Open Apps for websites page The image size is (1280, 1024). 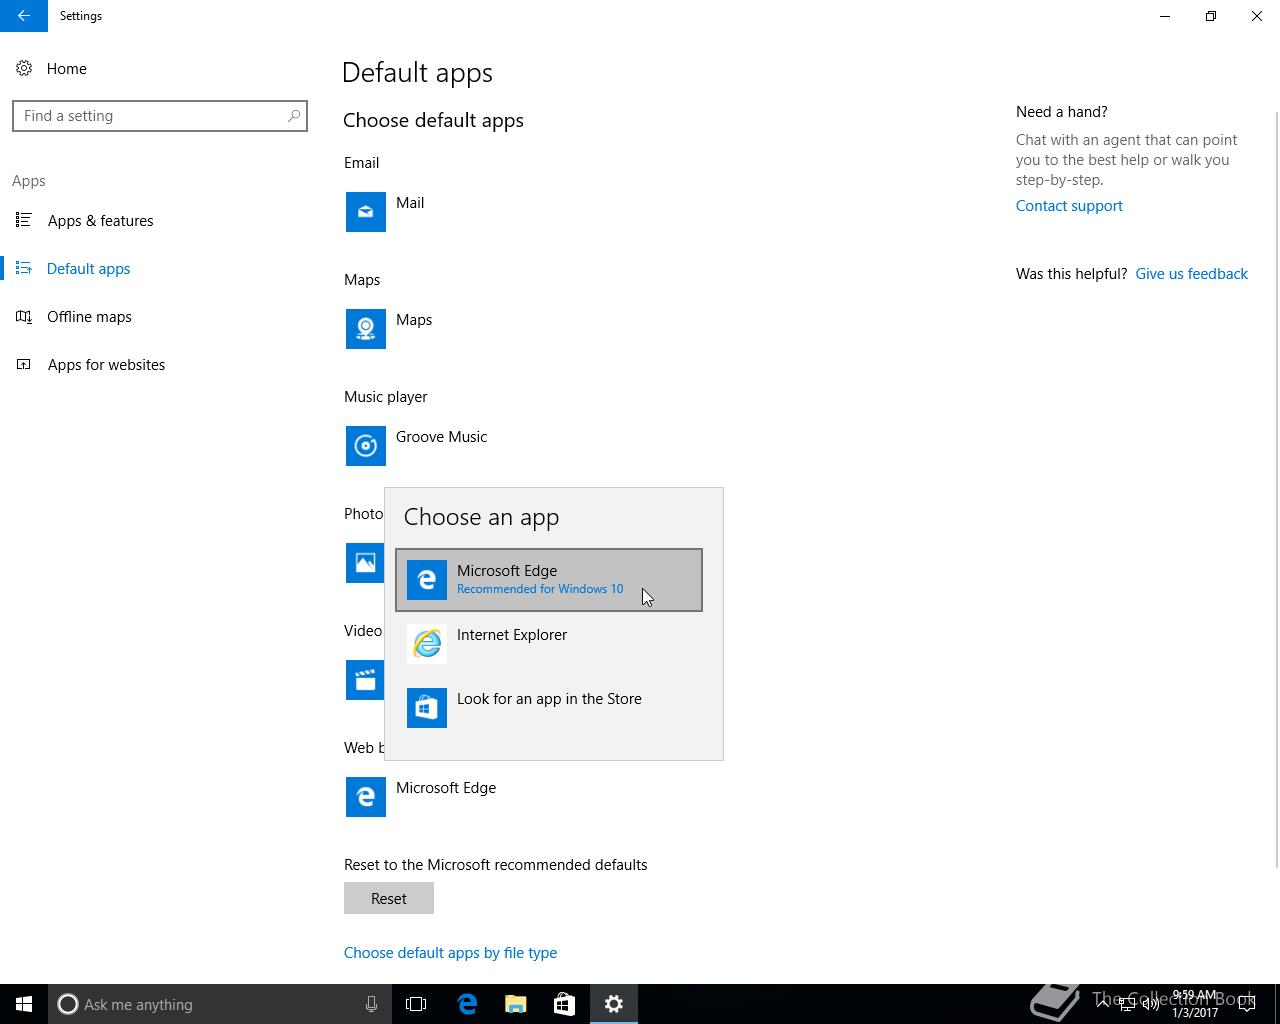tap(160, 364)
